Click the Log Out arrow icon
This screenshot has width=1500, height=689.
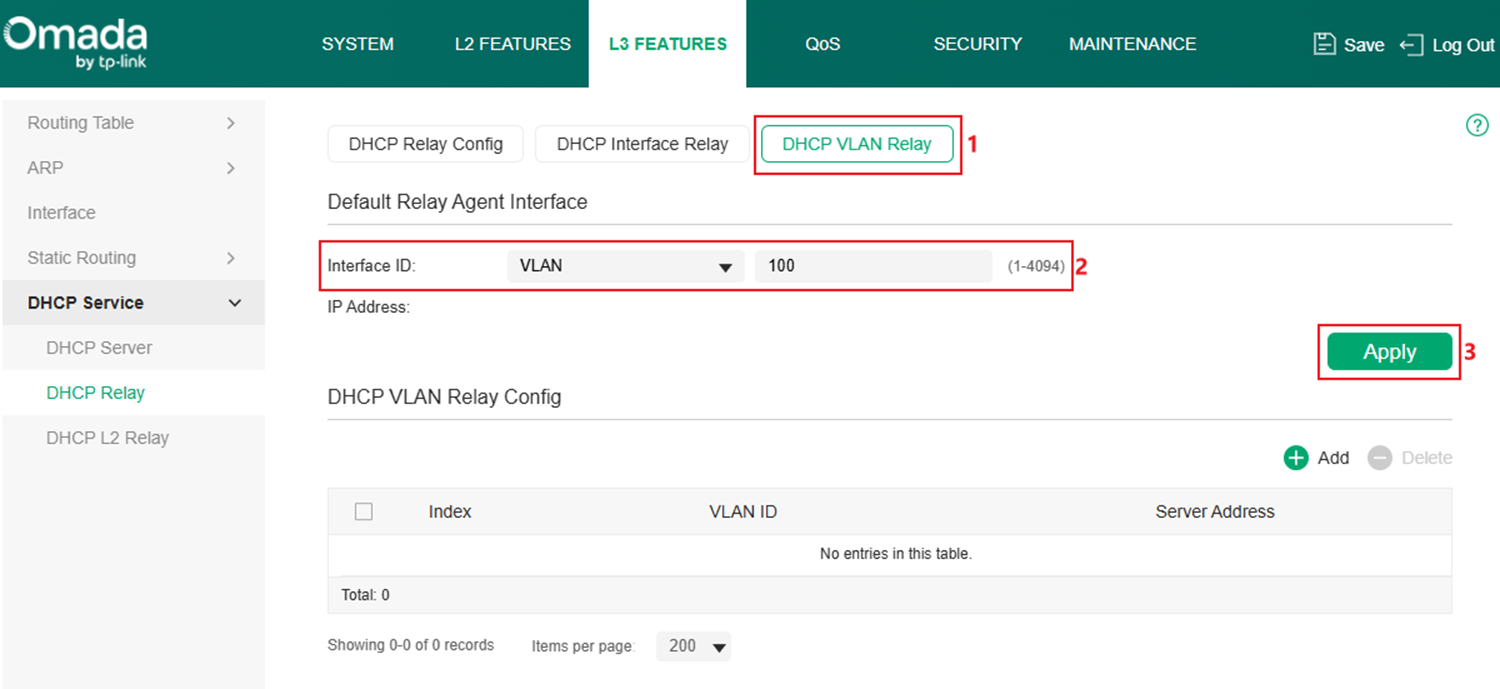[1411, 45]
